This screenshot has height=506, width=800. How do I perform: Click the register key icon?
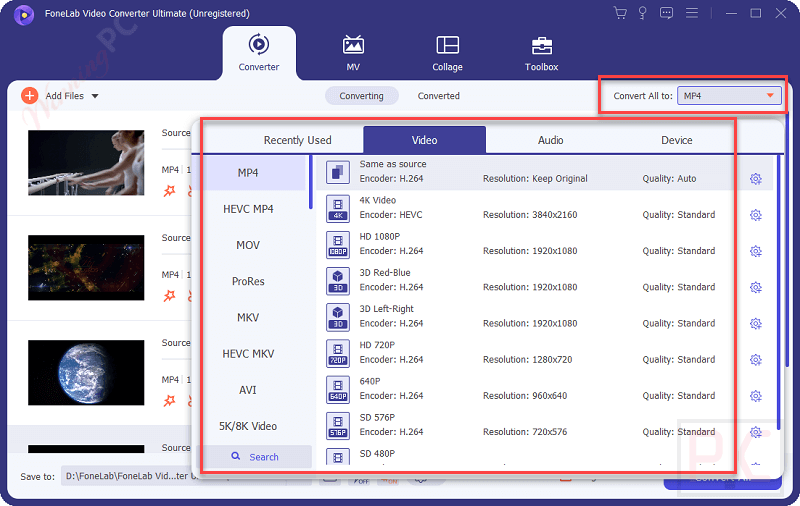642,13
